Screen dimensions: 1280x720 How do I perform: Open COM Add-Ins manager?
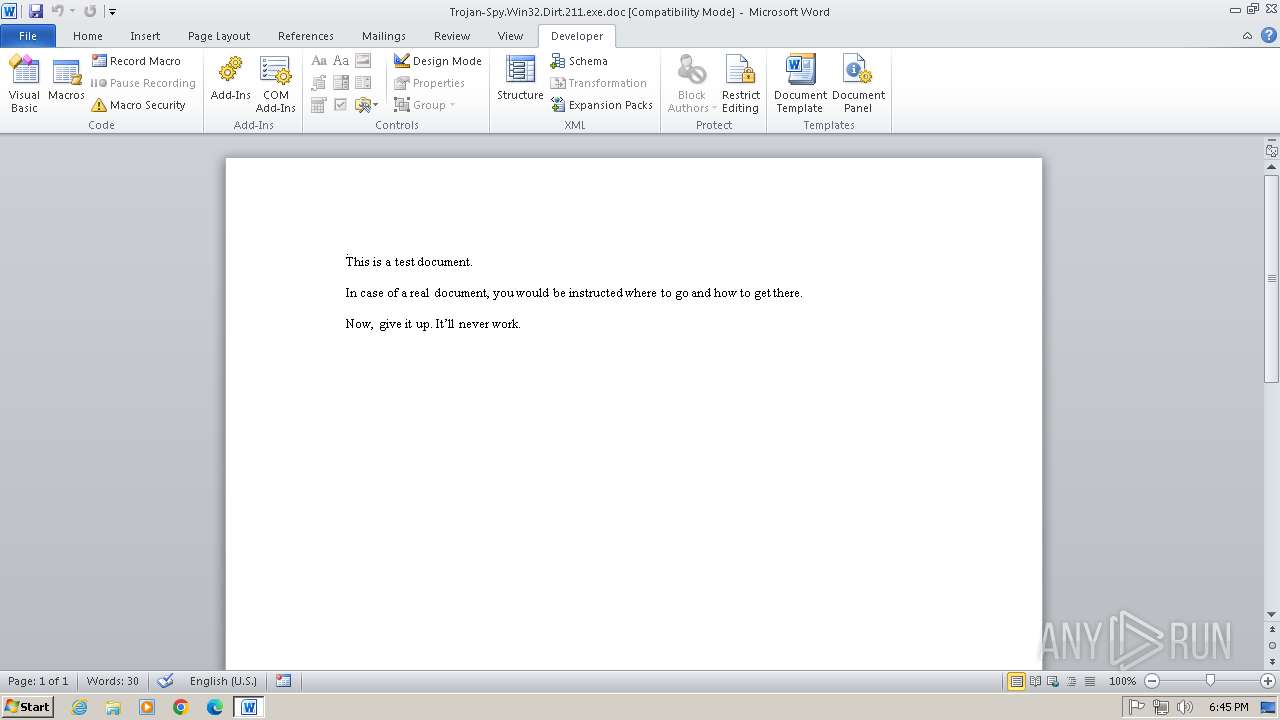coord(275,84)
